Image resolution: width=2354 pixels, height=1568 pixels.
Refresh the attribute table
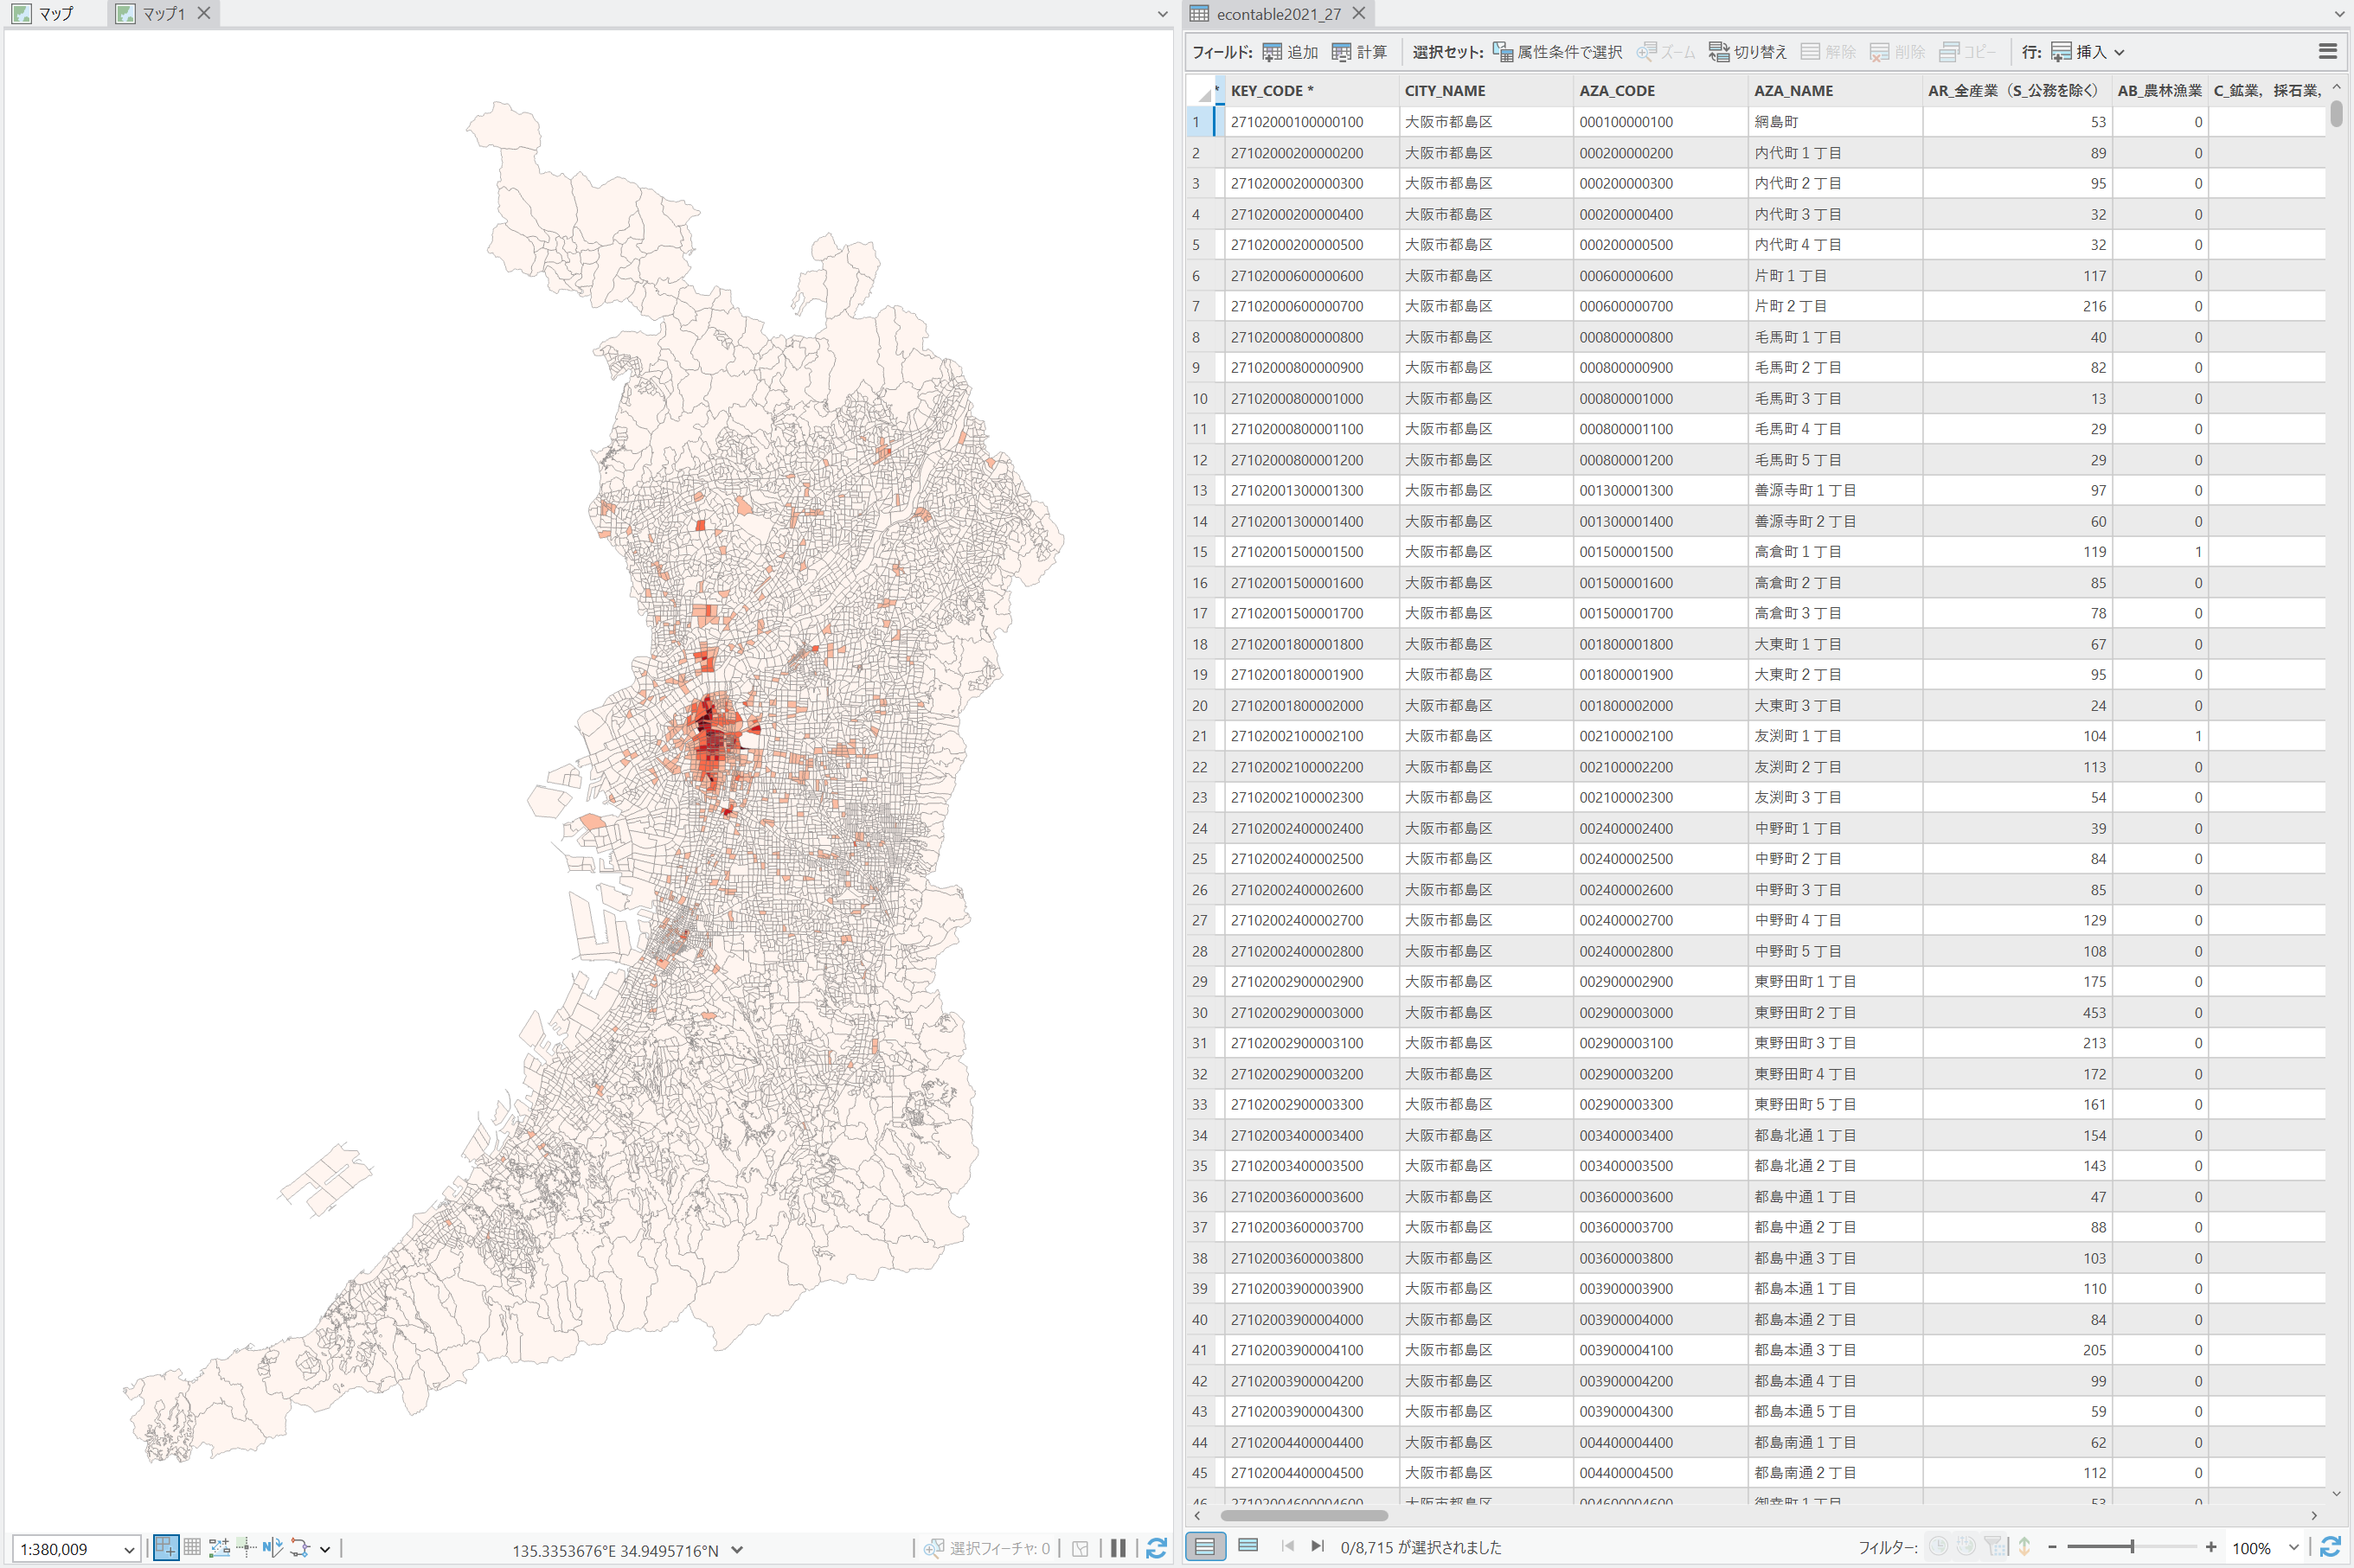[2329, 1547]
